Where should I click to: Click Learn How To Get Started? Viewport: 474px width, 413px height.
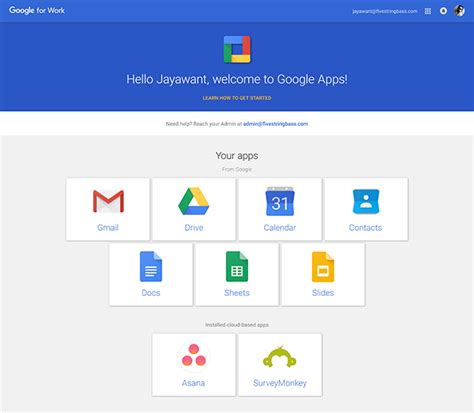coord(237,98)
